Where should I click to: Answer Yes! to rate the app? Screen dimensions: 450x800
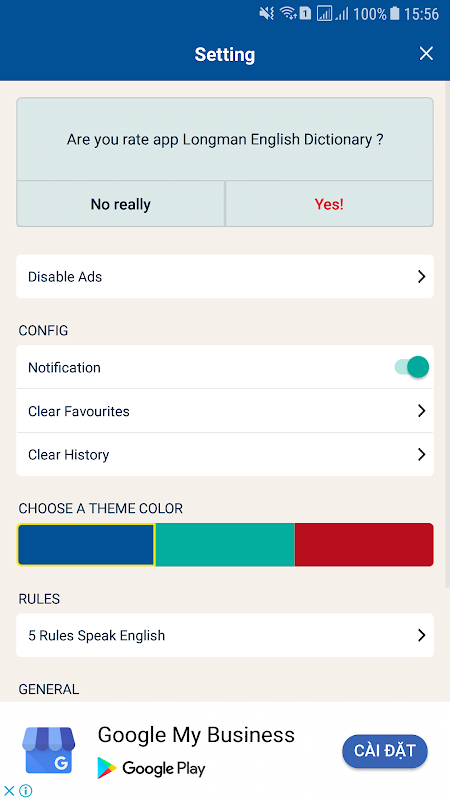click(329, 204)
